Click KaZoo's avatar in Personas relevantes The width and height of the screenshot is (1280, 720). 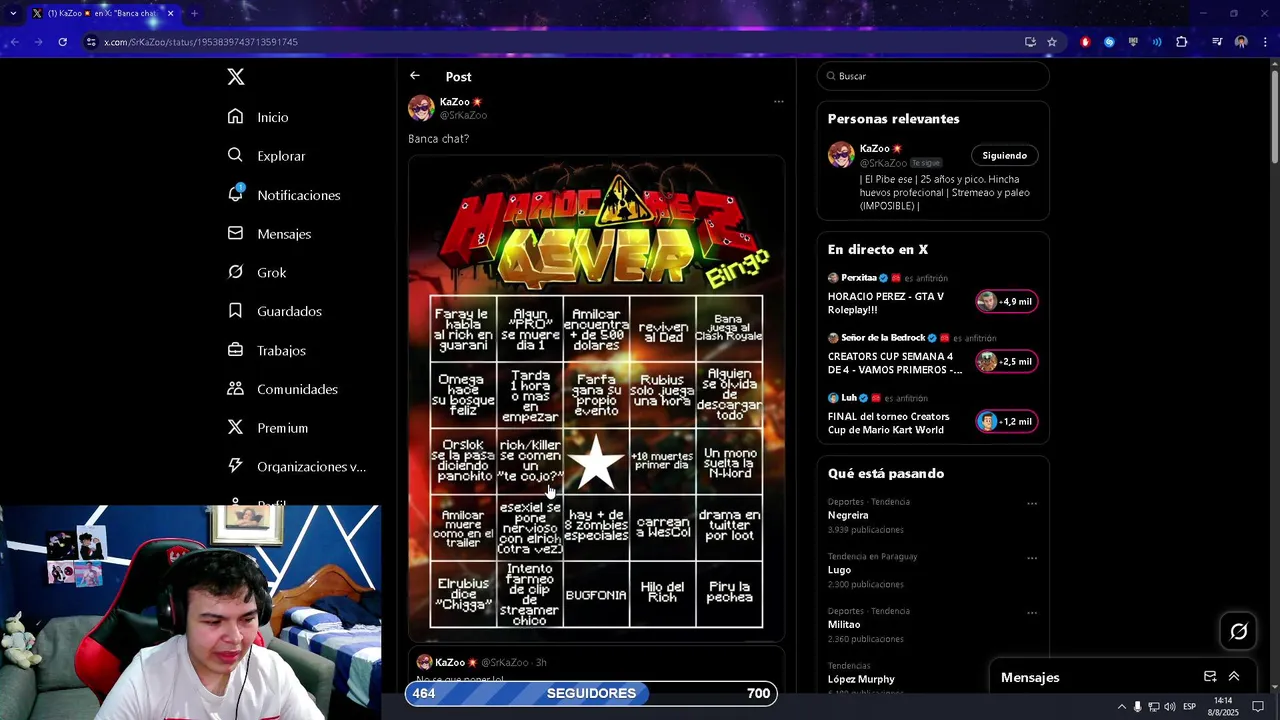[841, 155]
